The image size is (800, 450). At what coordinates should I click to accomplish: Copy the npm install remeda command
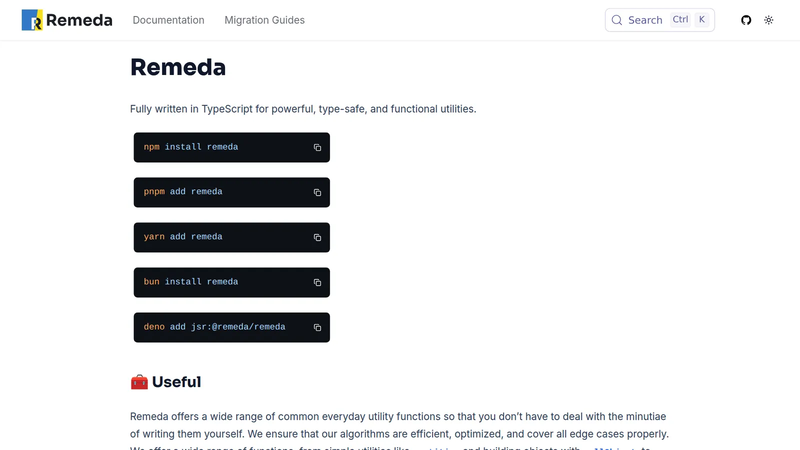click(x=317, y=147)
